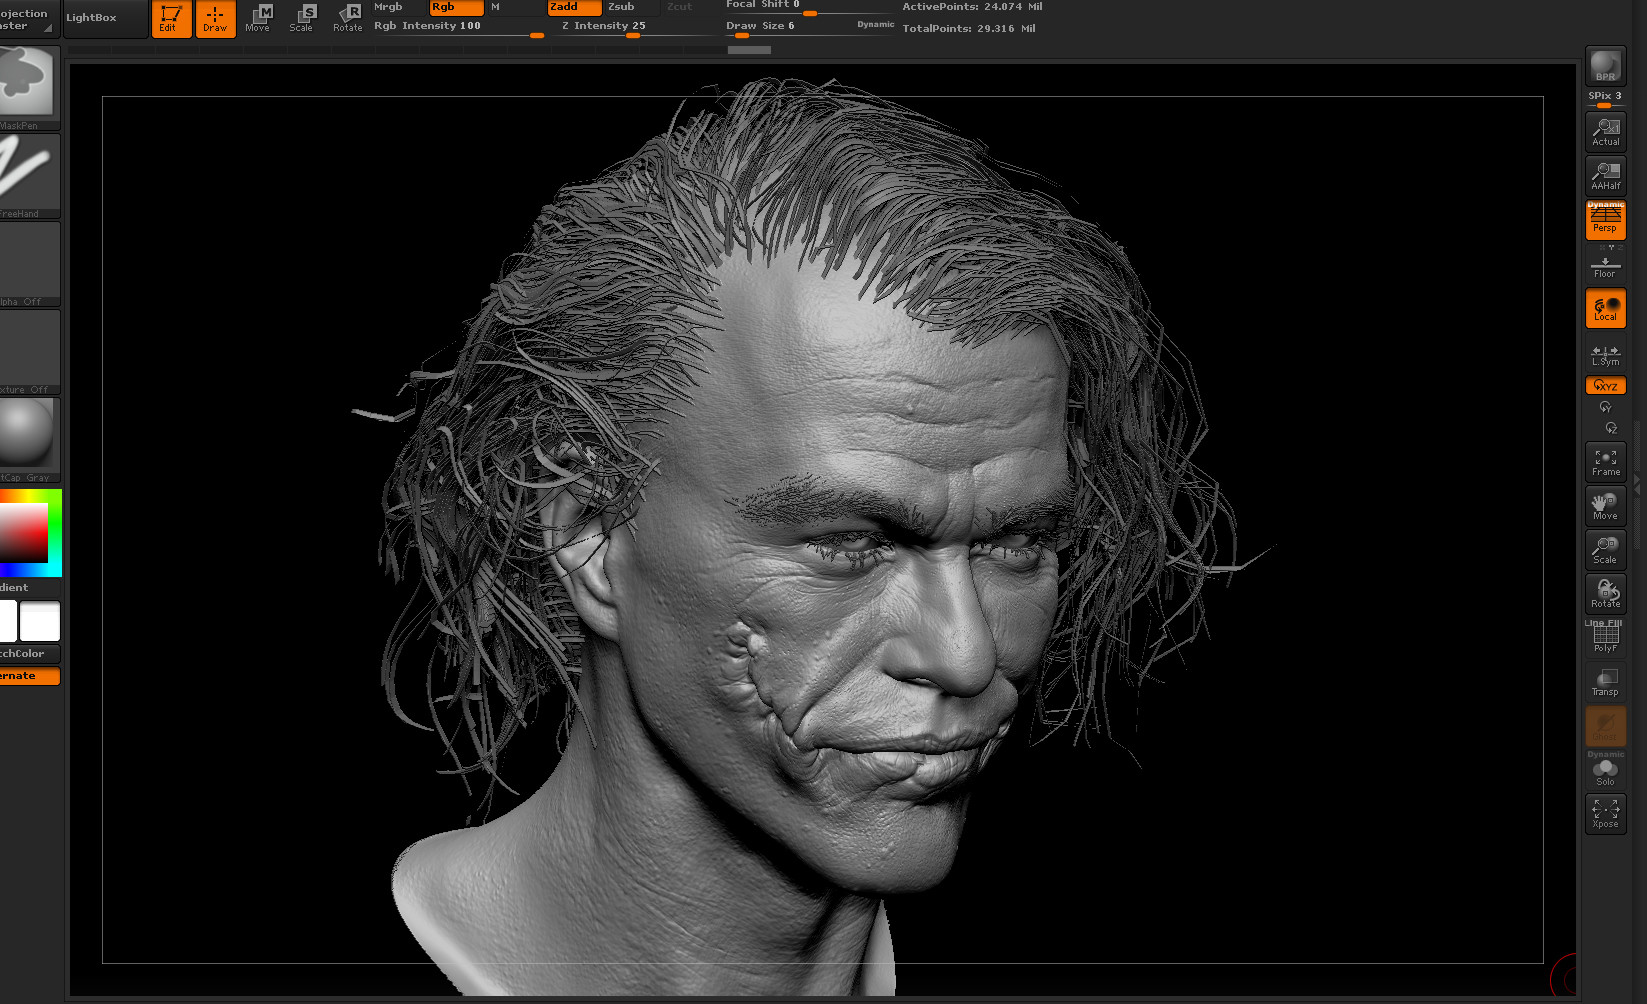The image size is (1647, 1004).
Task: Click the Frame mesh icon
Action: [1605, 462]
